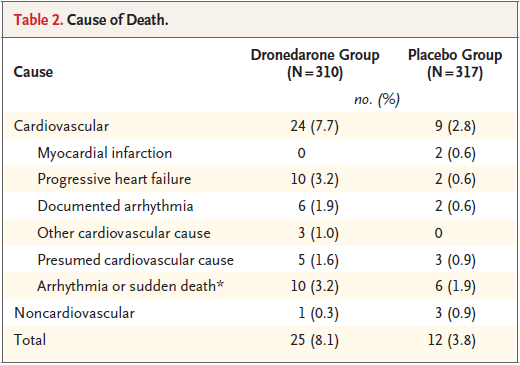The width and height of the screenshot is (520, 365).
Task: Select the 25 (8.1) total dronedarone value
Action: coord(314,340)
